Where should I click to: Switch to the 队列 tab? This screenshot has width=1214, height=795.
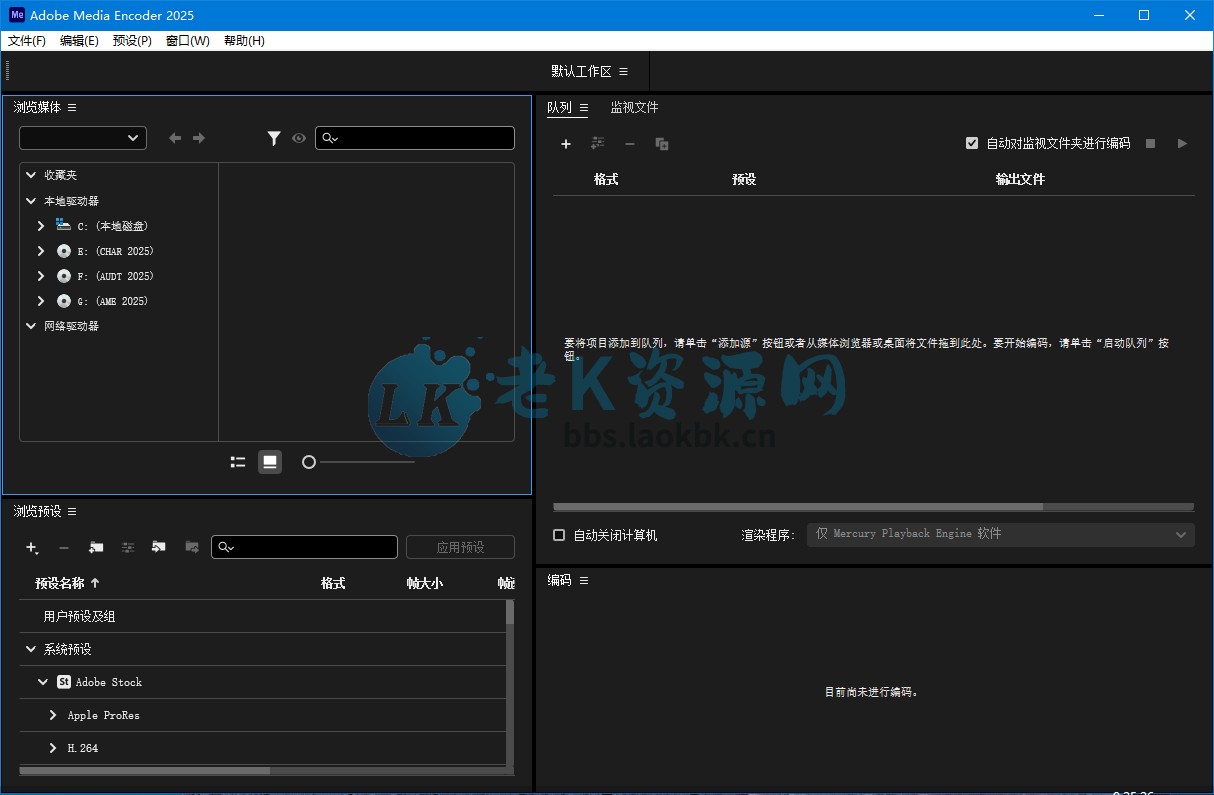click(x=559, y=107)
